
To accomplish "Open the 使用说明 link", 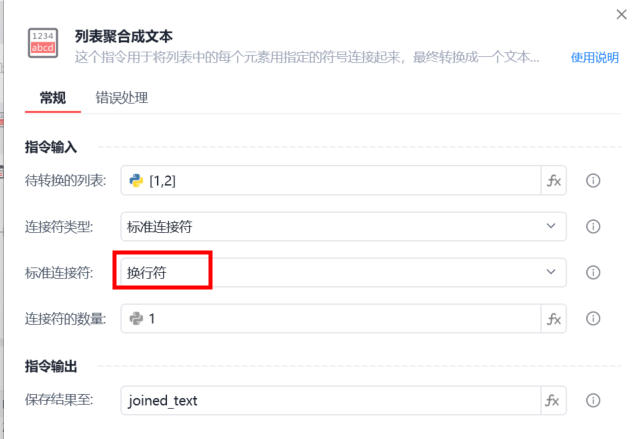I will point(594,58).
